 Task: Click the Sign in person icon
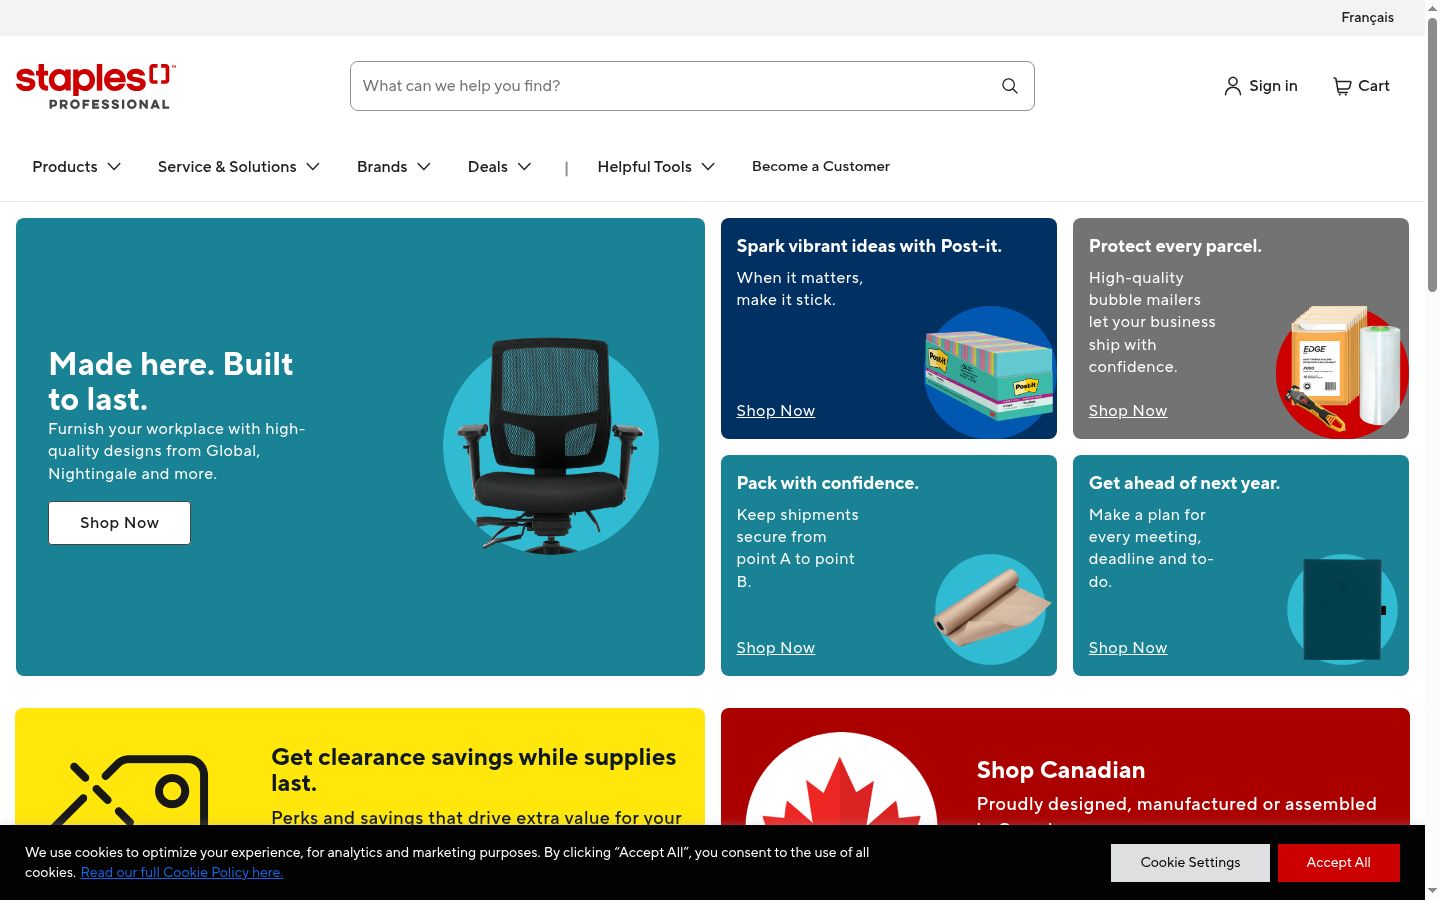click(1233, 86)
